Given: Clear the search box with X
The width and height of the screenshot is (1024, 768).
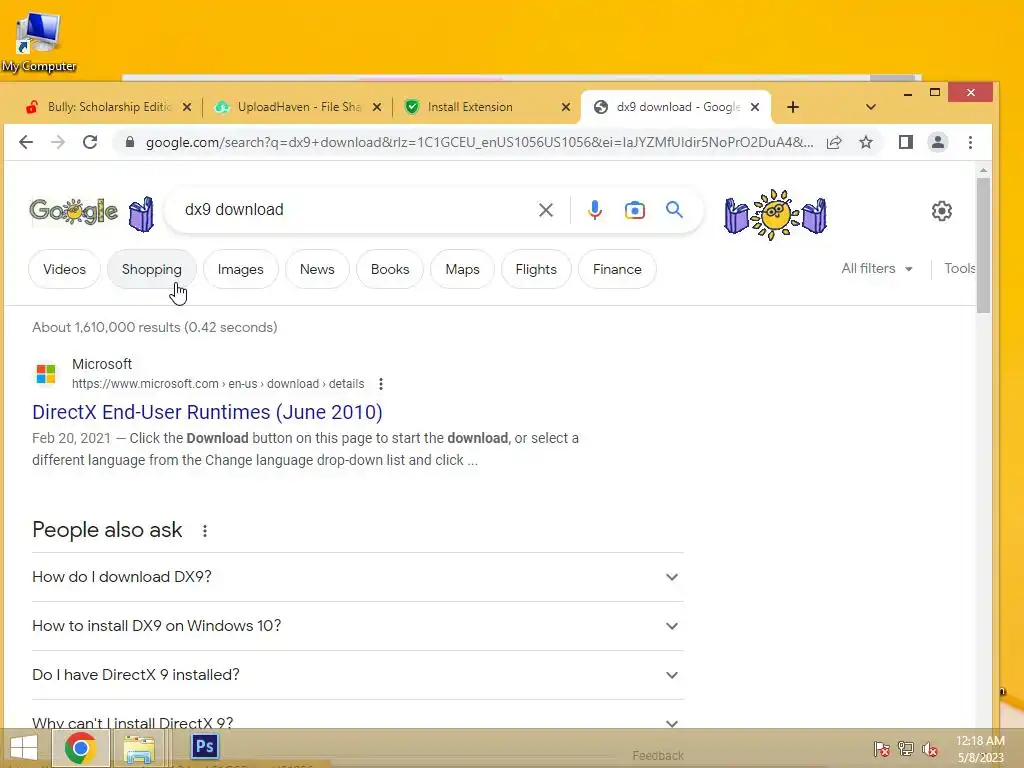Looking at the screenshot, I should 545,210.
